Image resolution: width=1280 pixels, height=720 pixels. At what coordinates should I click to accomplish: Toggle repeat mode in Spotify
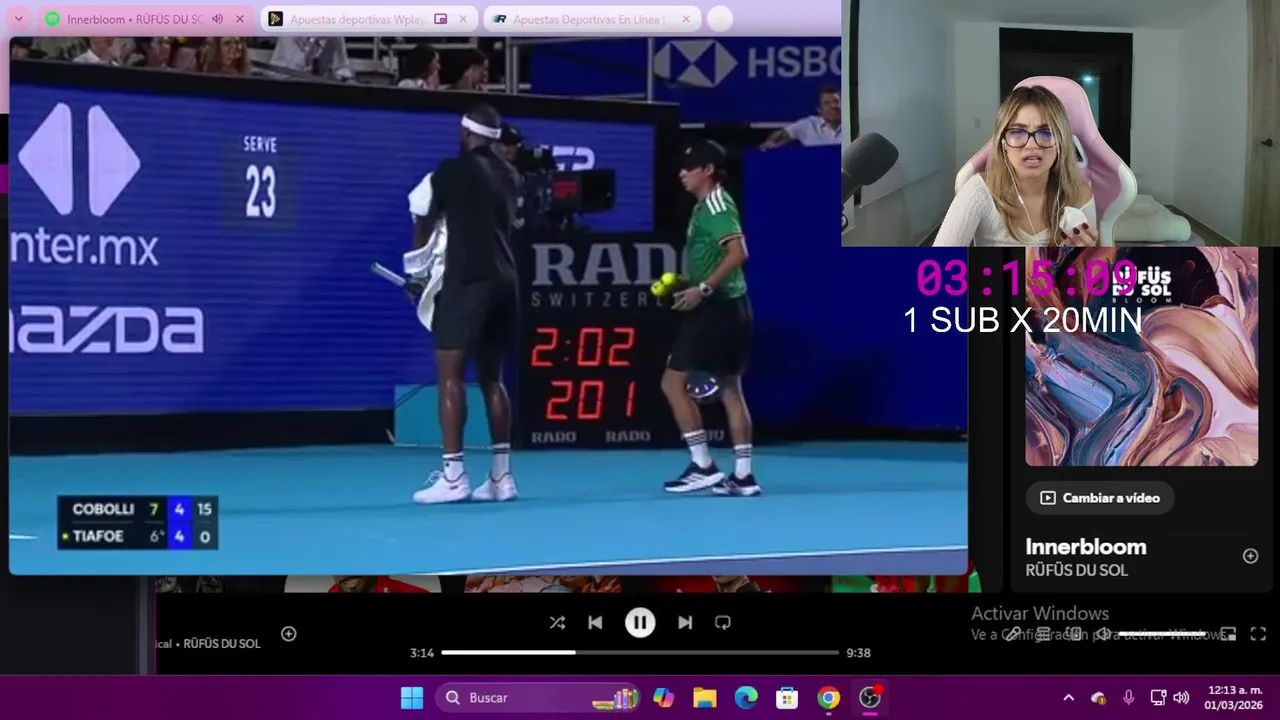coord(723,623)
